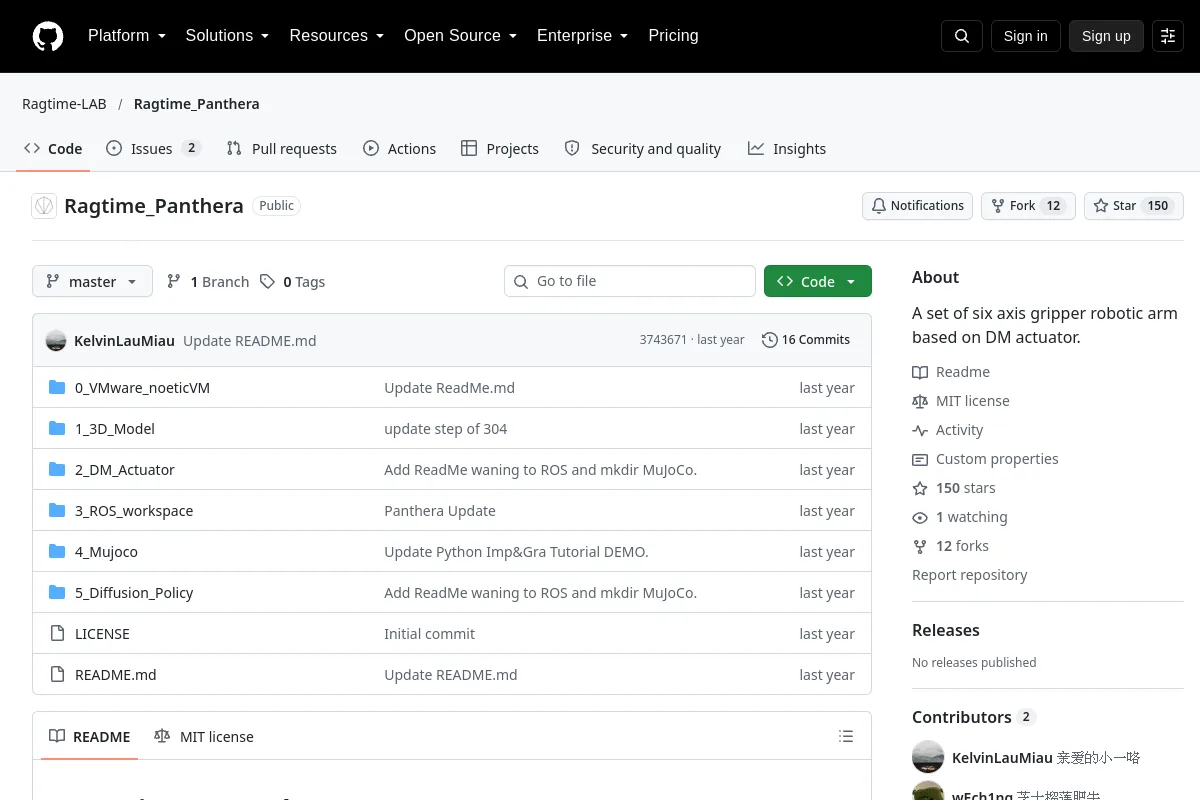Viewport: 1200px width, 800px height.
Task: Expand the Platform menu
Action: [x=127, y=36]
